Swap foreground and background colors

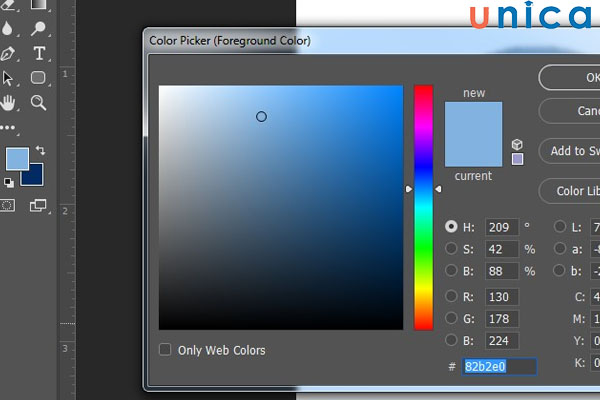40,150
